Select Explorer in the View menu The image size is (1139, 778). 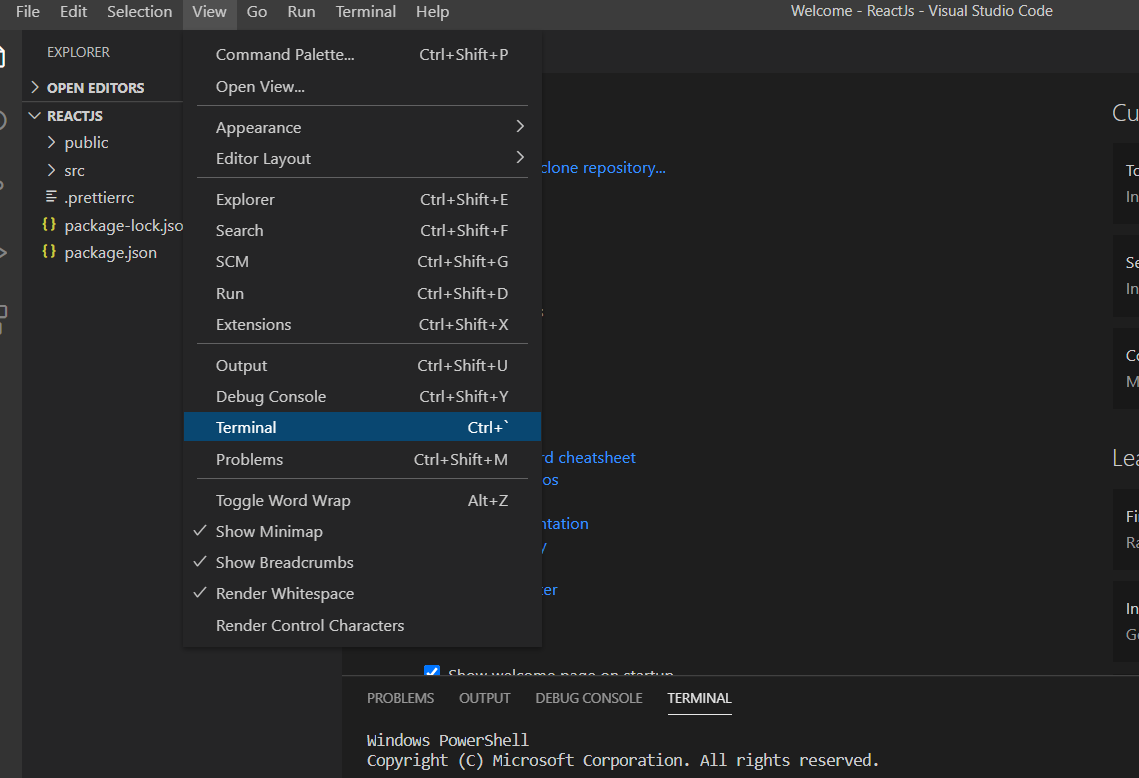pos(362,199)
